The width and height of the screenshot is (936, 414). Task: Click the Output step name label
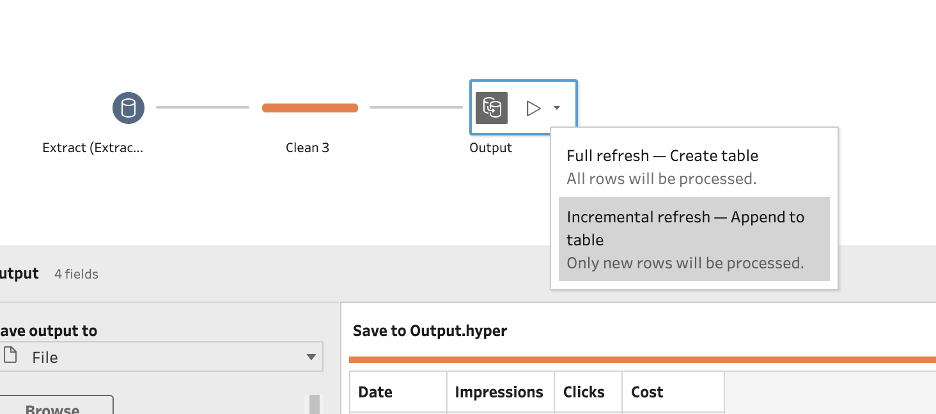point(490,148)
